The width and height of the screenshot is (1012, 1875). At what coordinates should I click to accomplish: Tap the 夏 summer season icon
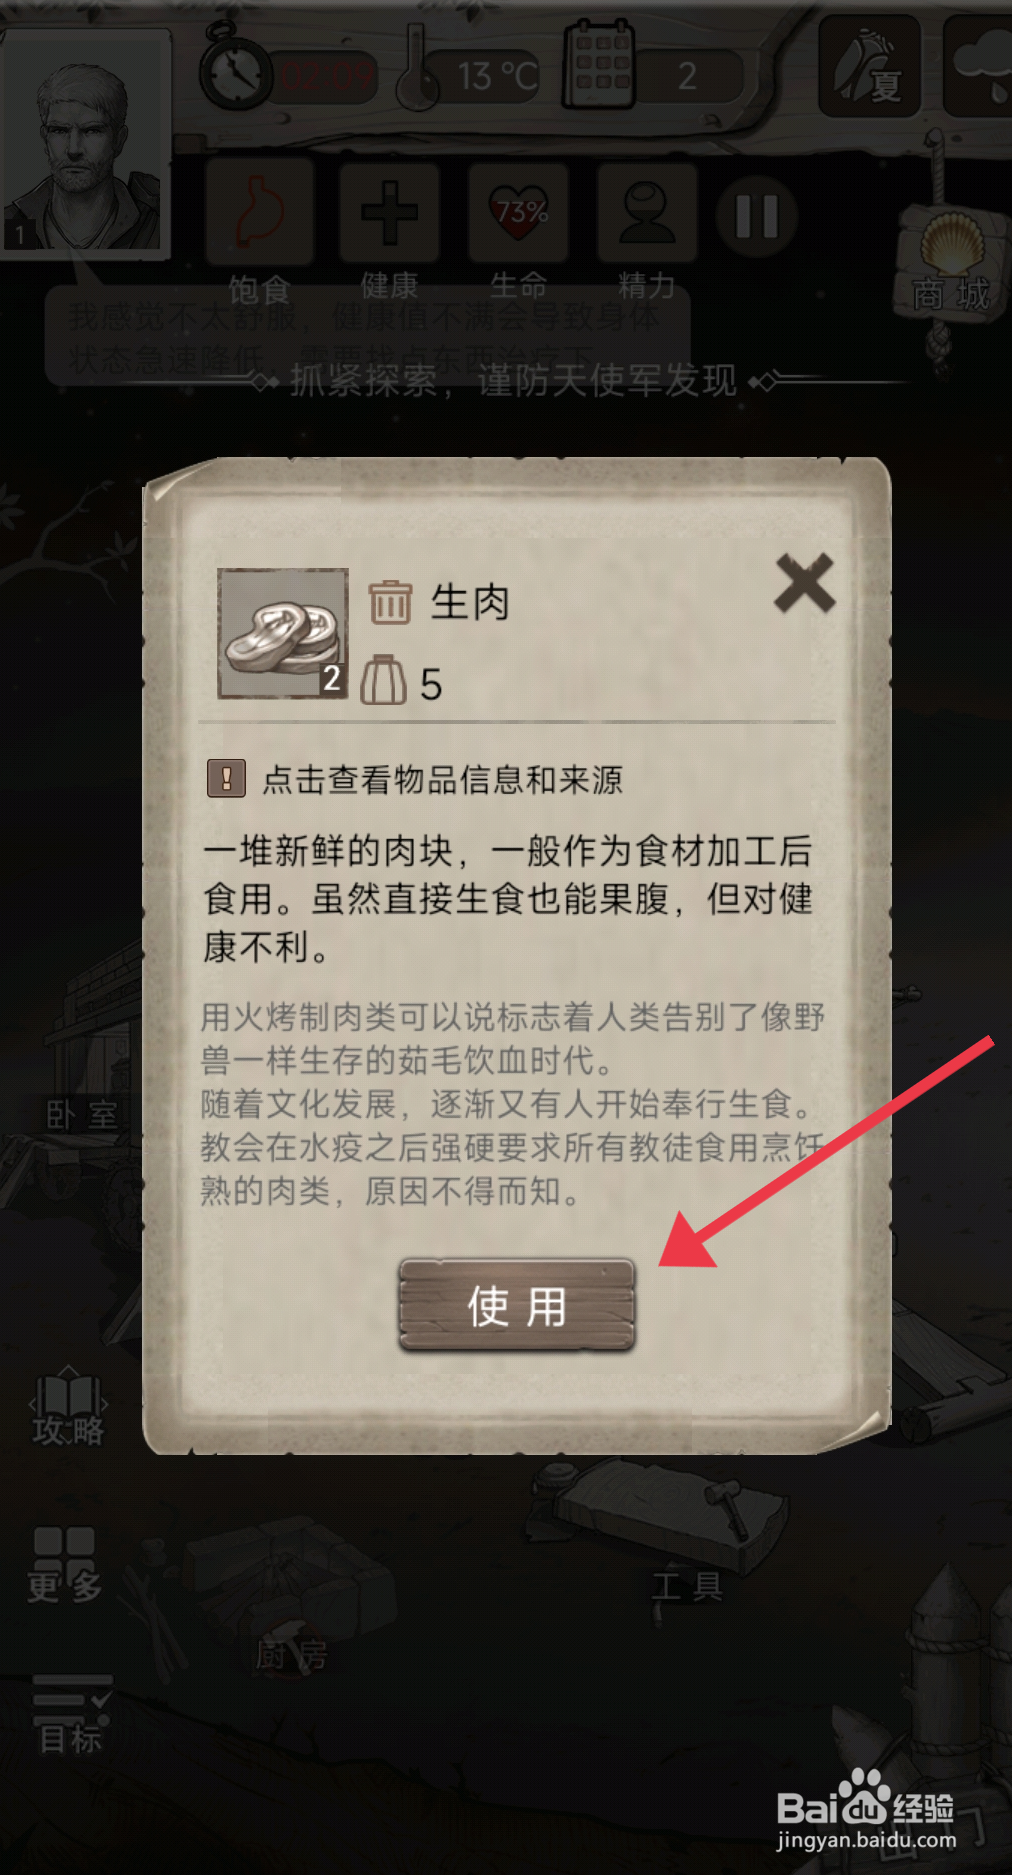coord(869,67)
